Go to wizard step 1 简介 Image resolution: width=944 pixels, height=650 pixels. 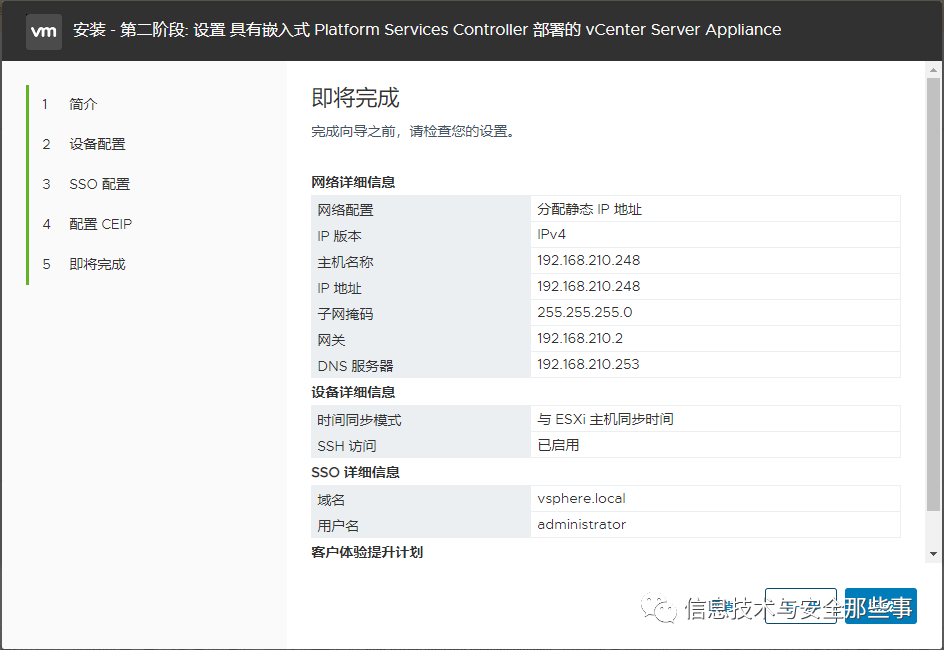[82, 104]
